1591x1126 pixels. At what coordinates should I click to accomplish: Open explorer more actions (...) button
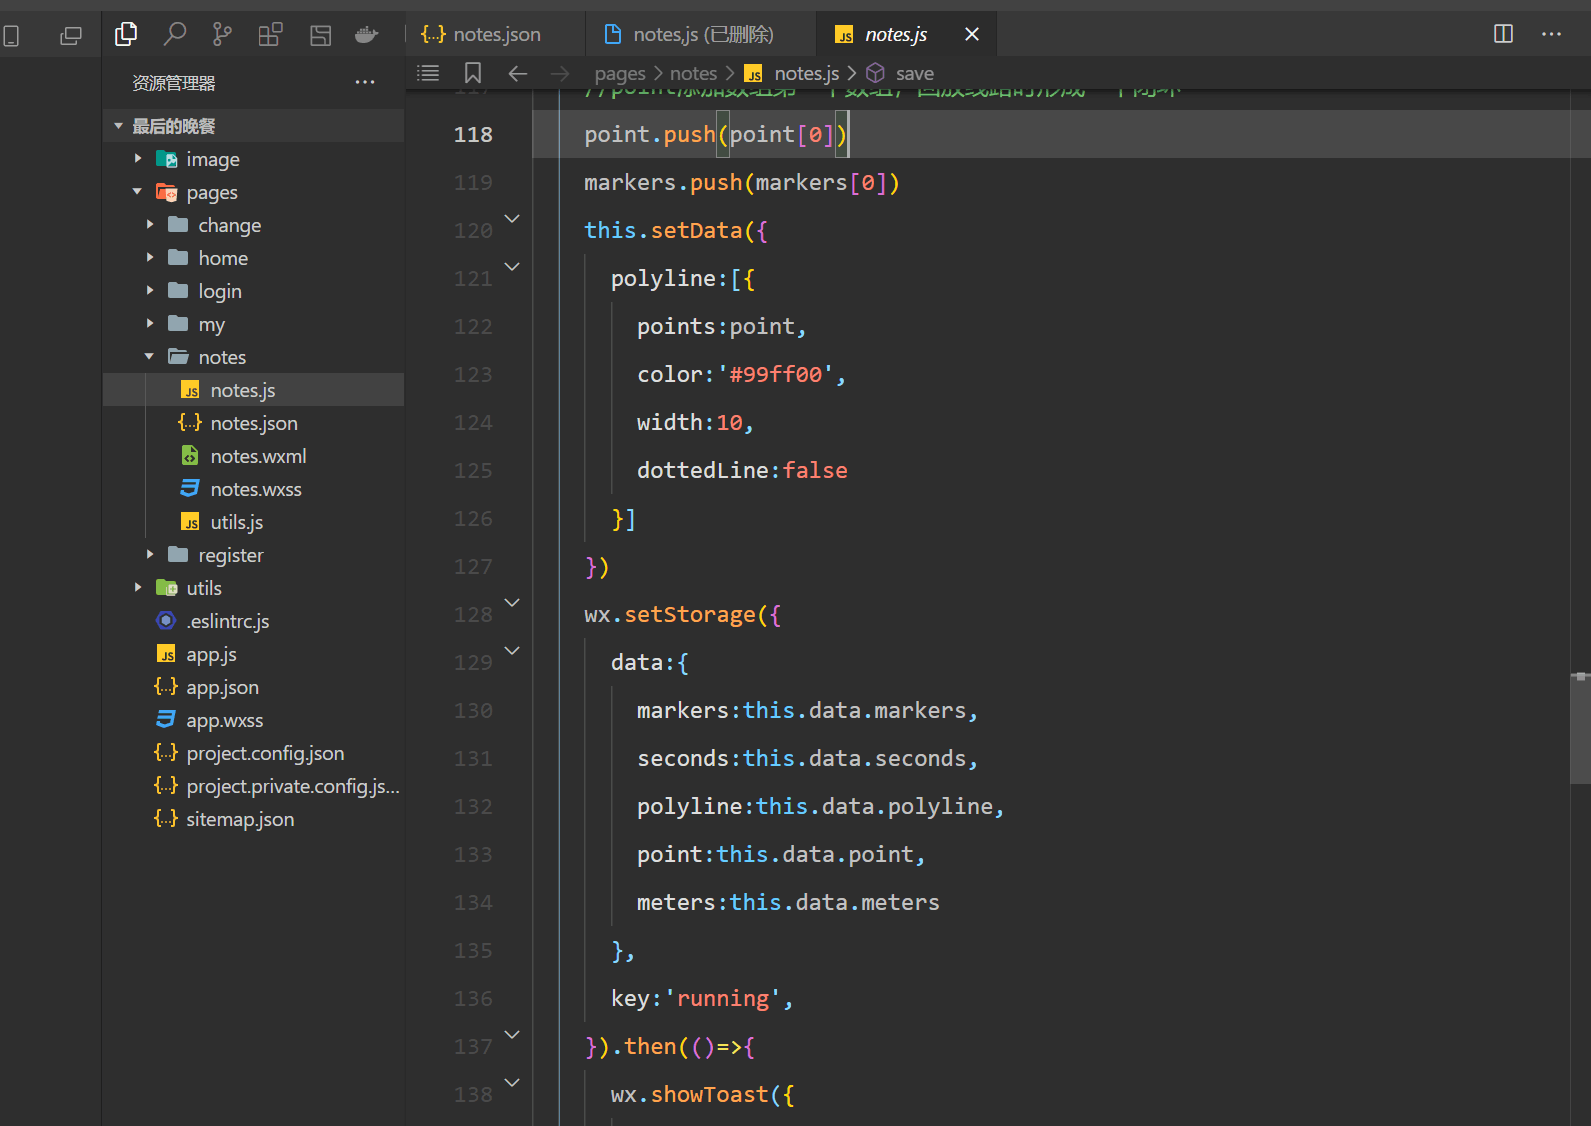point(365,83)
